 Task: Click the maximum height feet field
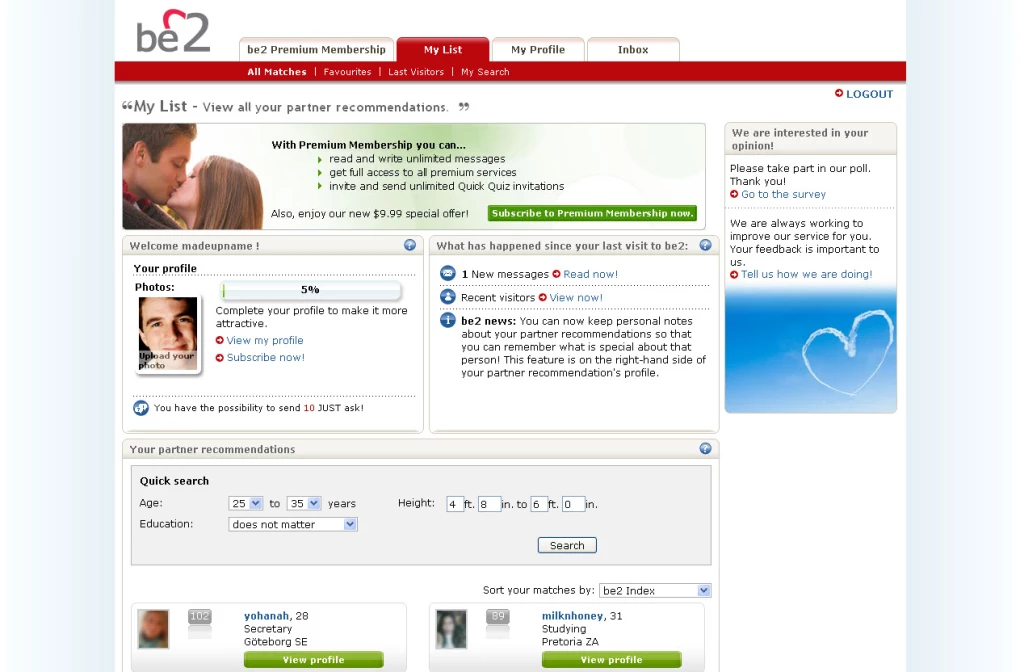point(538,504)
